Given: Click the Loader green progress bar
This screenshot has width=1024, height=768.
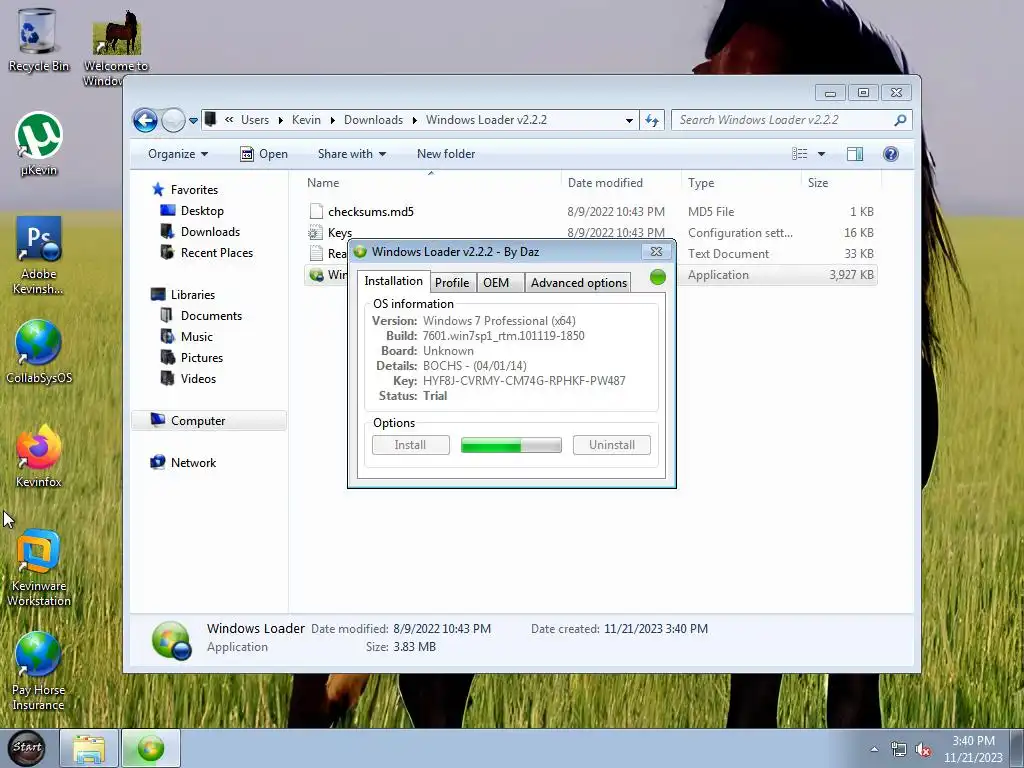Looking at the screenshot, I should click(x=511, y=445).
